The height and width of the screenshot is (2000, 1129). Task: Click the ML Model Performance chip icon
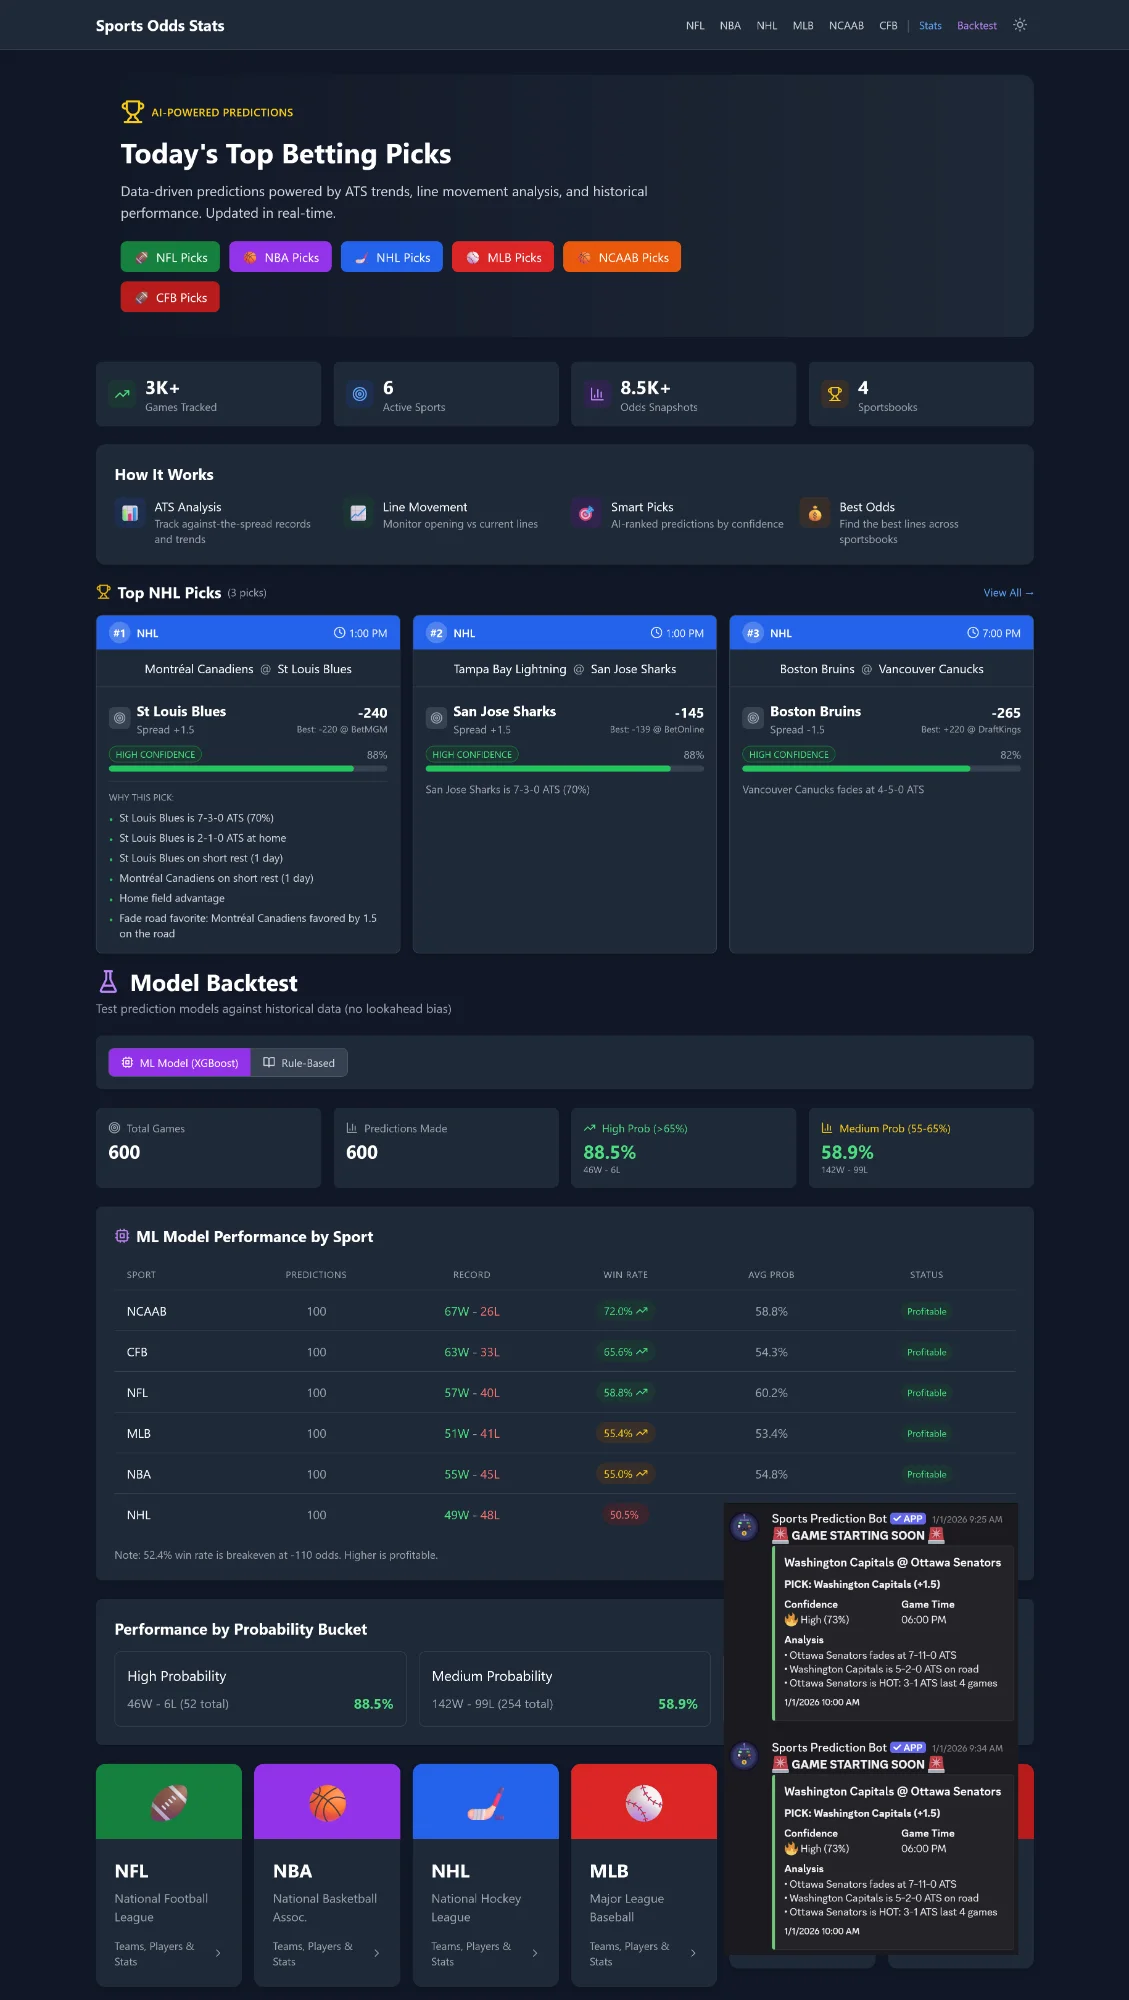[122, 1236]
